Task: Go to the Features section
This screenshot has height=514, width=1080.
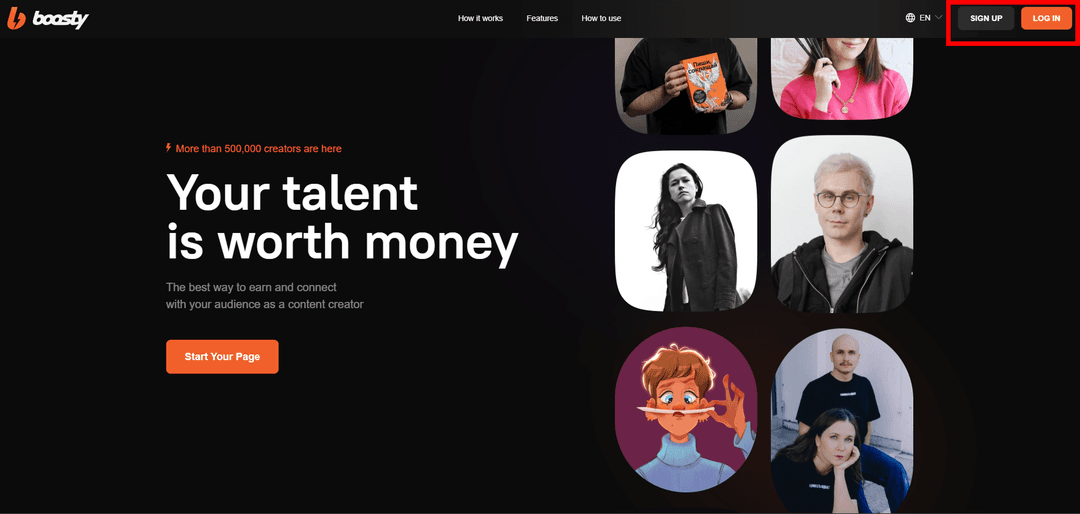Action: pos(542,19)
